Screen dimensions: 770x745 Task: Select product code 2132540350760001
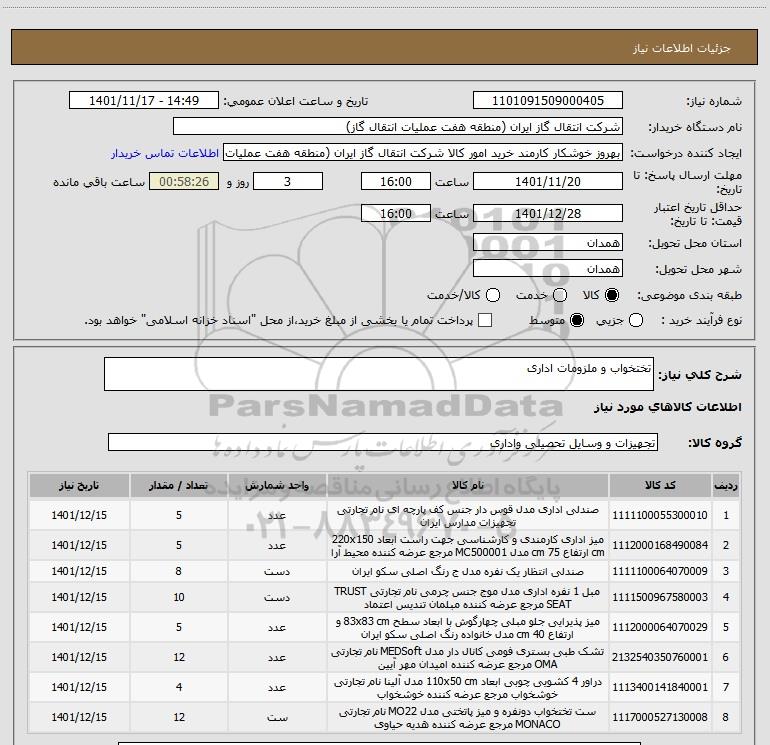660,657
